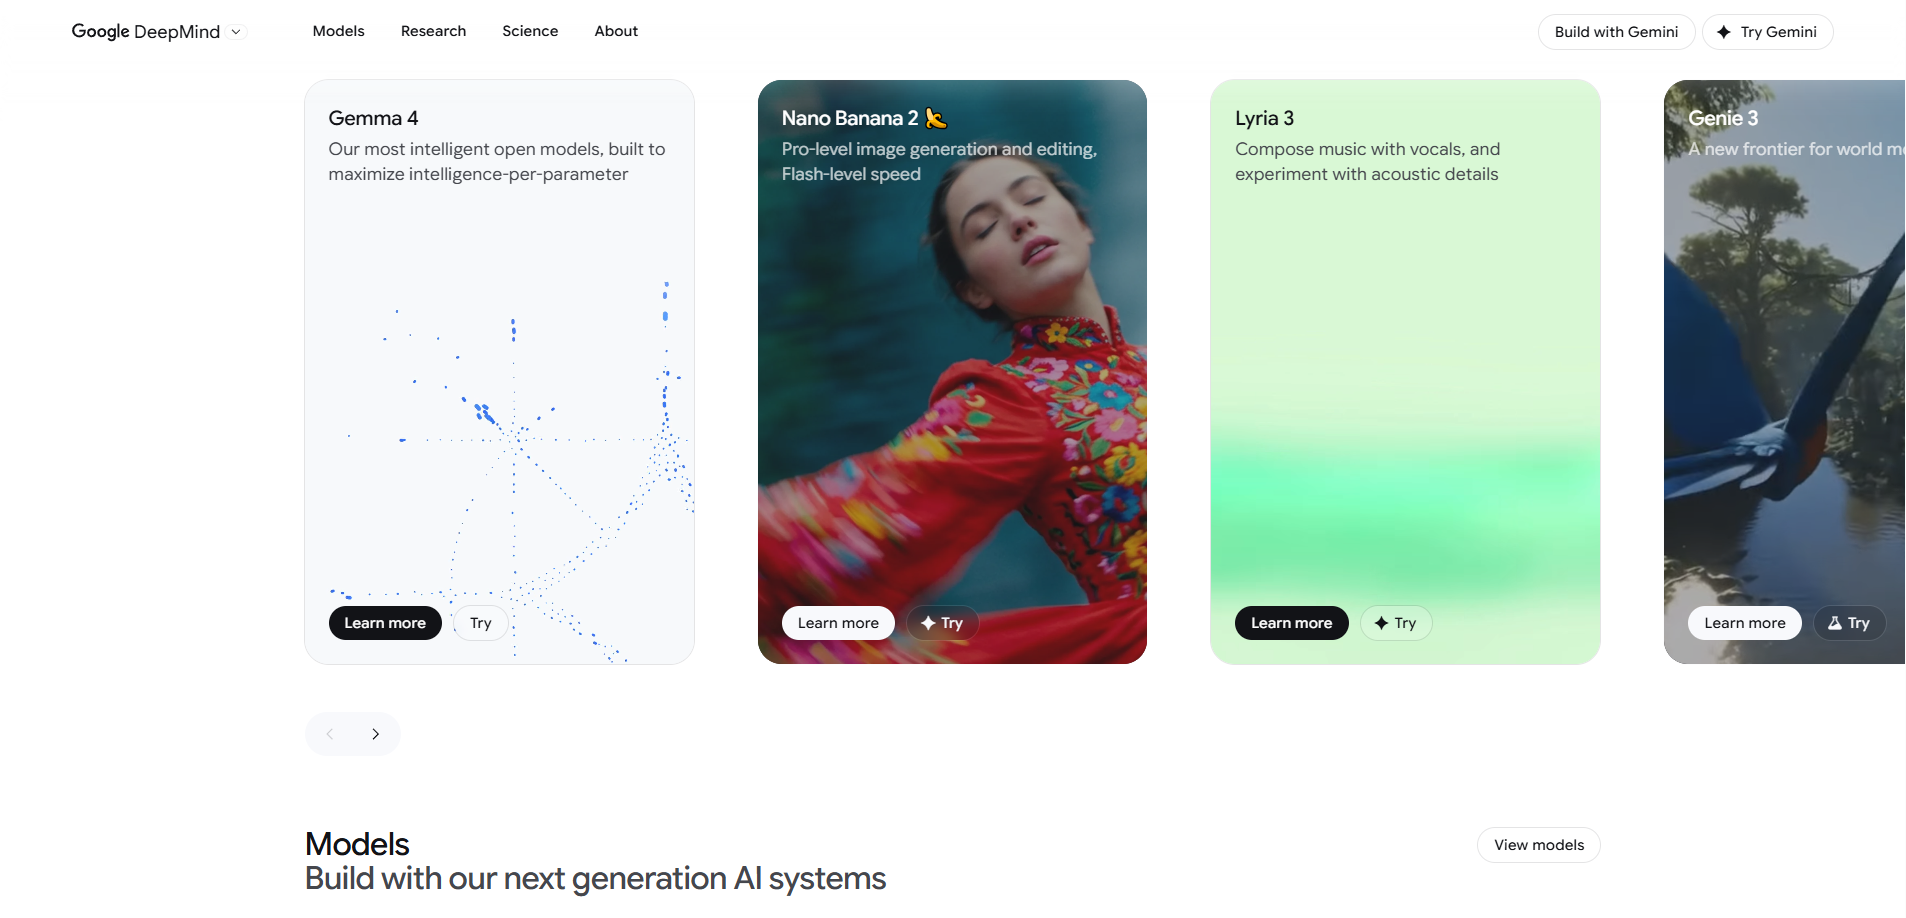Open Learn more on Genie 3 card

pos(1745,623)
